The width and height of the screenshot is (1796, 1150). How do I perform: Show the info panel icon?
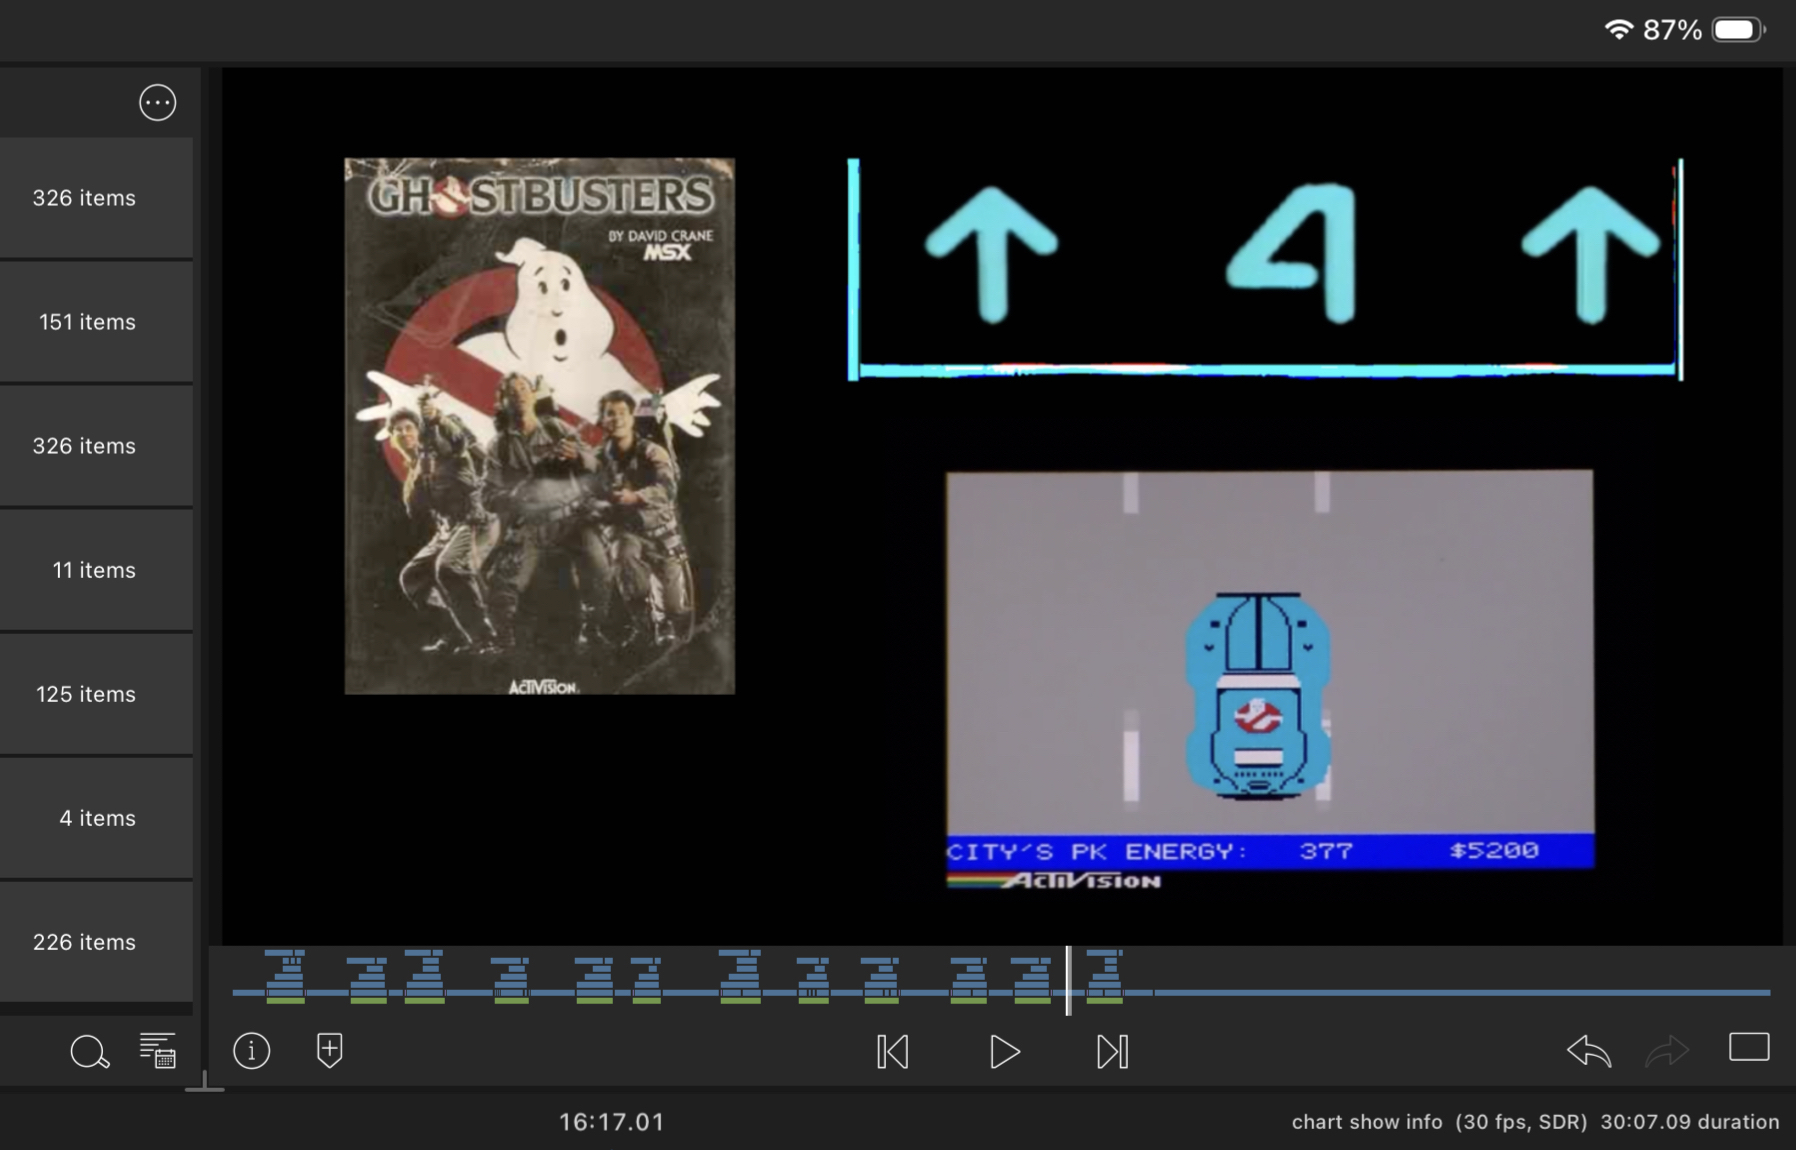coord(251,1051)
